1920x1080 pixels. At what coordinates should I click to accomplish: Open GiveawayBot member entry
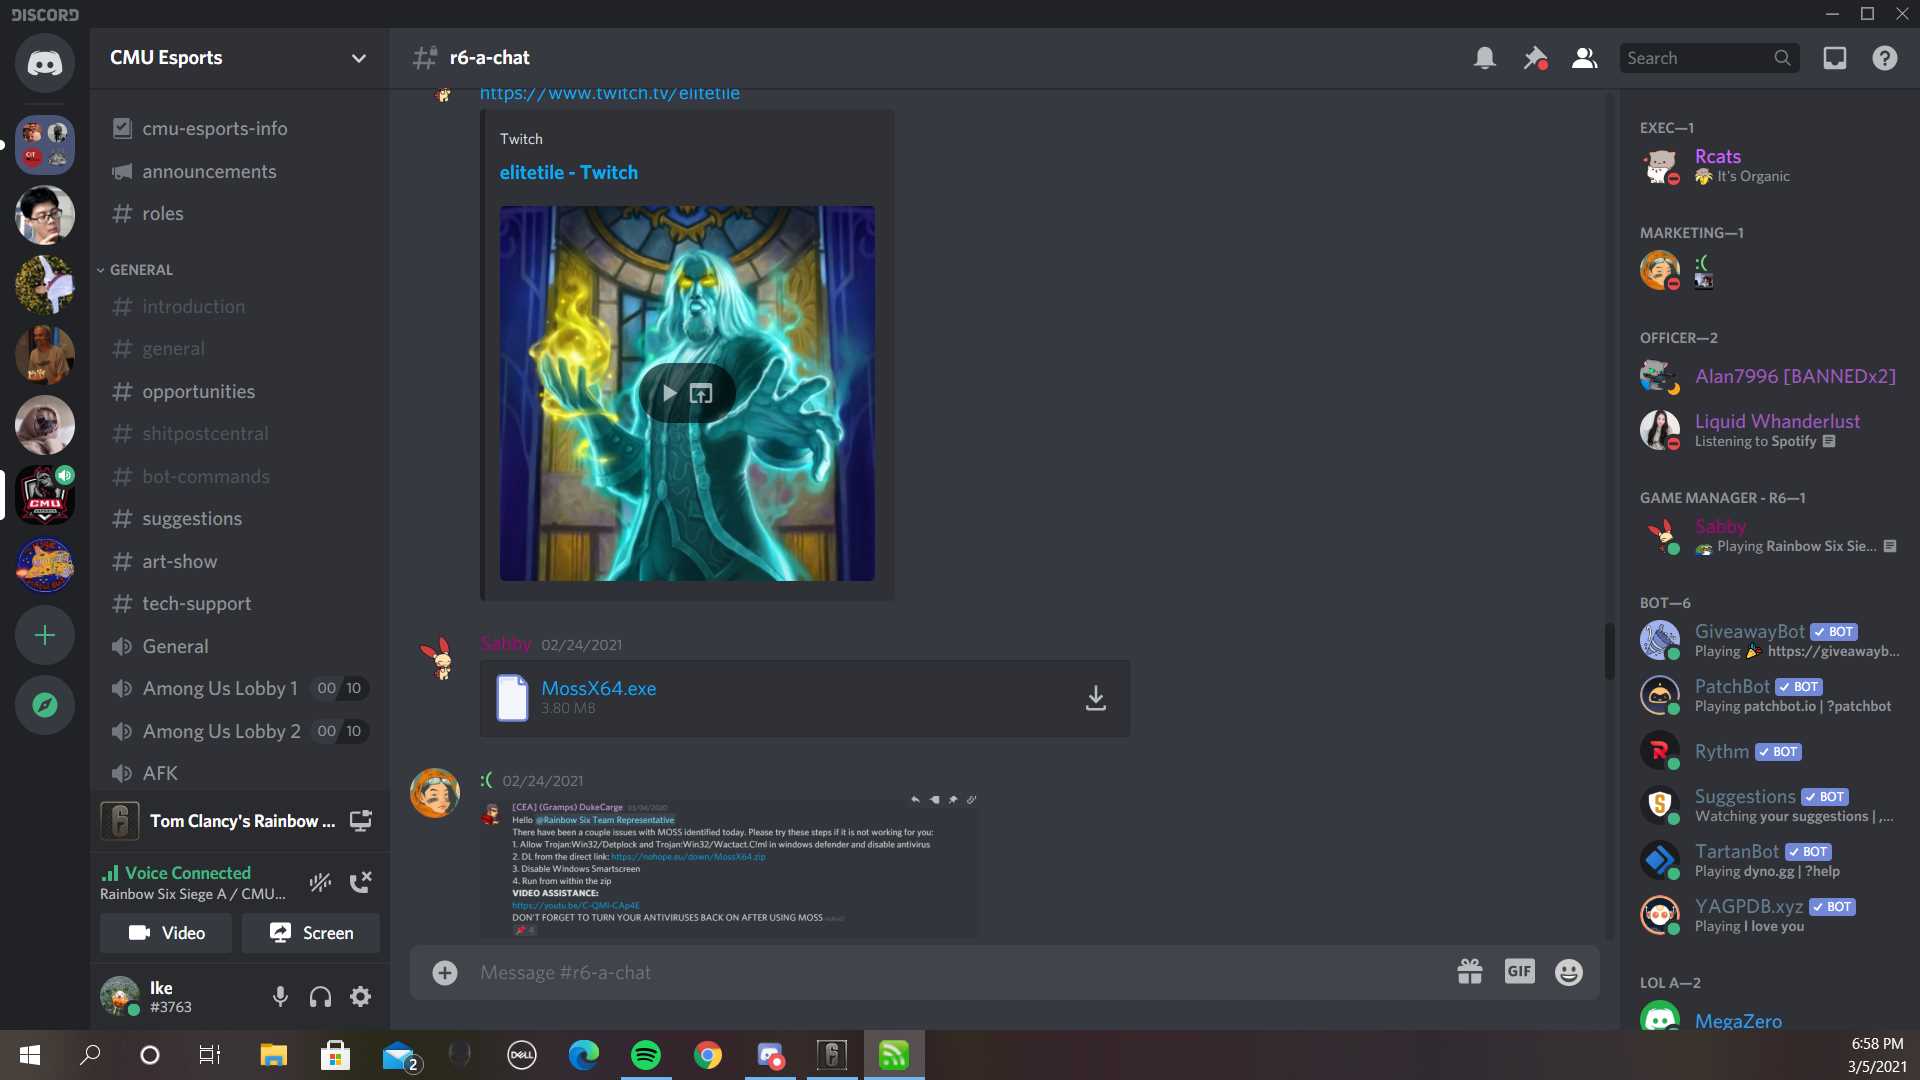click(1769, 640)
